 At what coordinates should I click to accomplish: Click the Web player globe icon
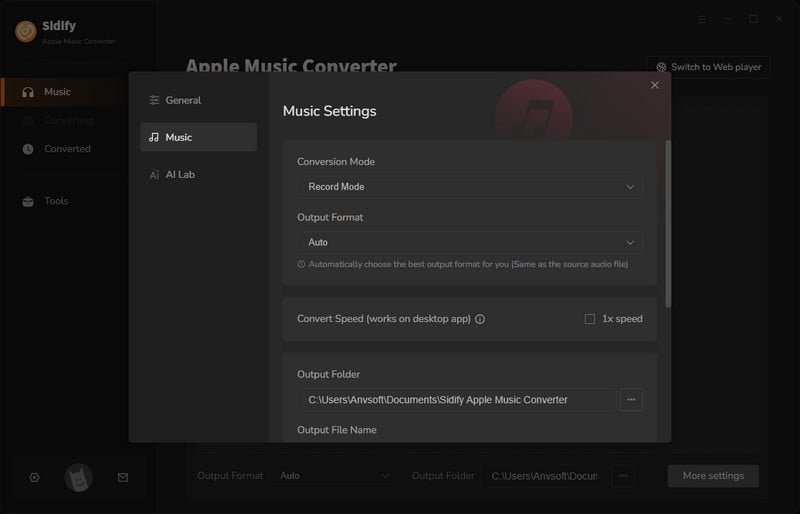[661, 67]
